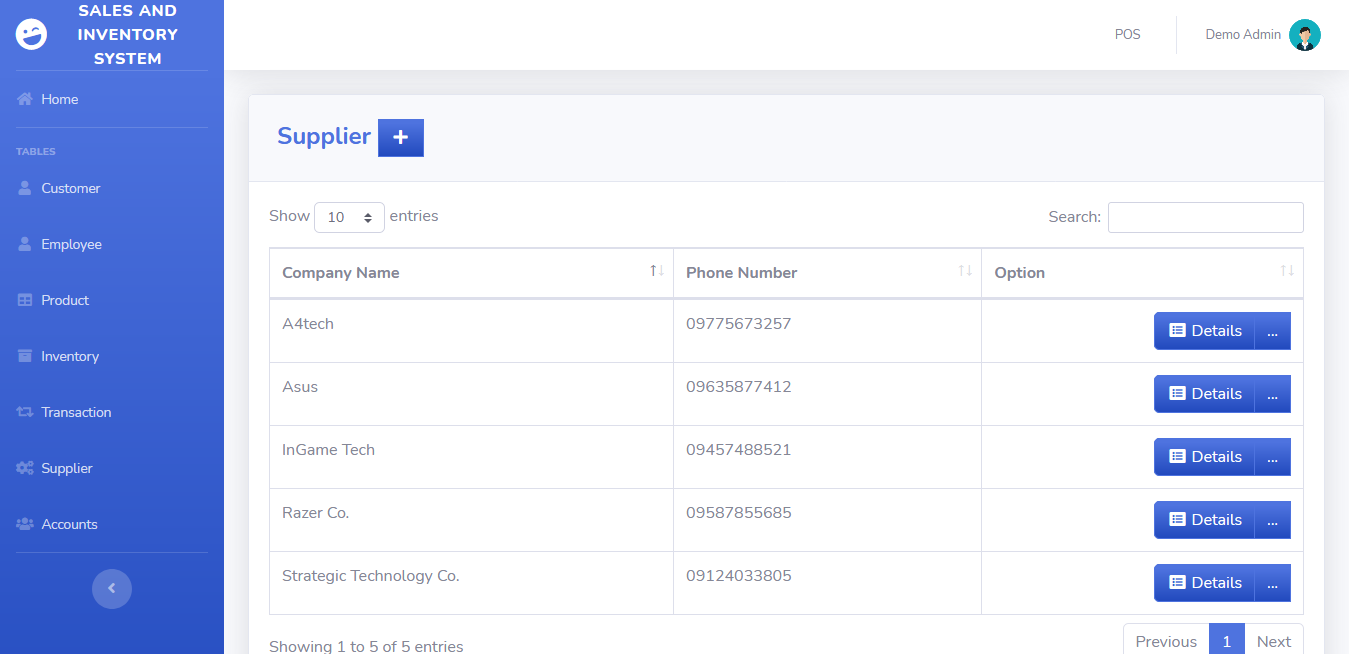
Task: Collapse the sidebar with the chevron toggle
Action: (112, 588)
